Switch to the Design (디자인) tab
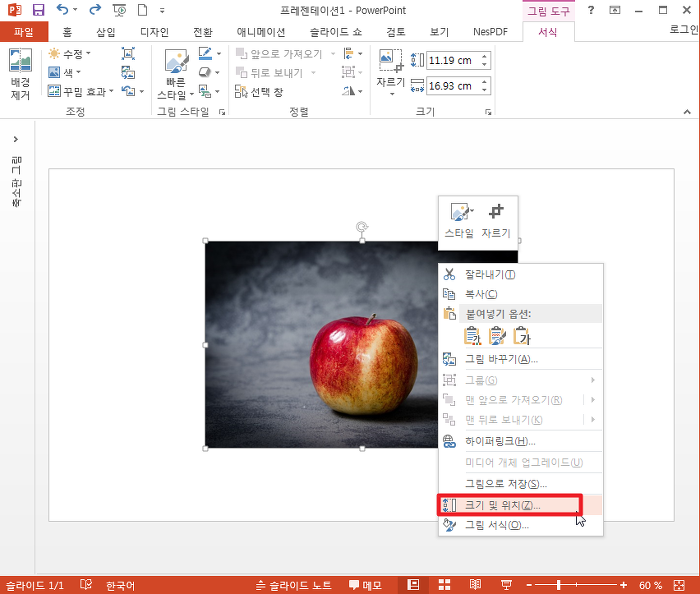Image resolution: width=700 pixels, height=594 pixels. tap(154, 32)
